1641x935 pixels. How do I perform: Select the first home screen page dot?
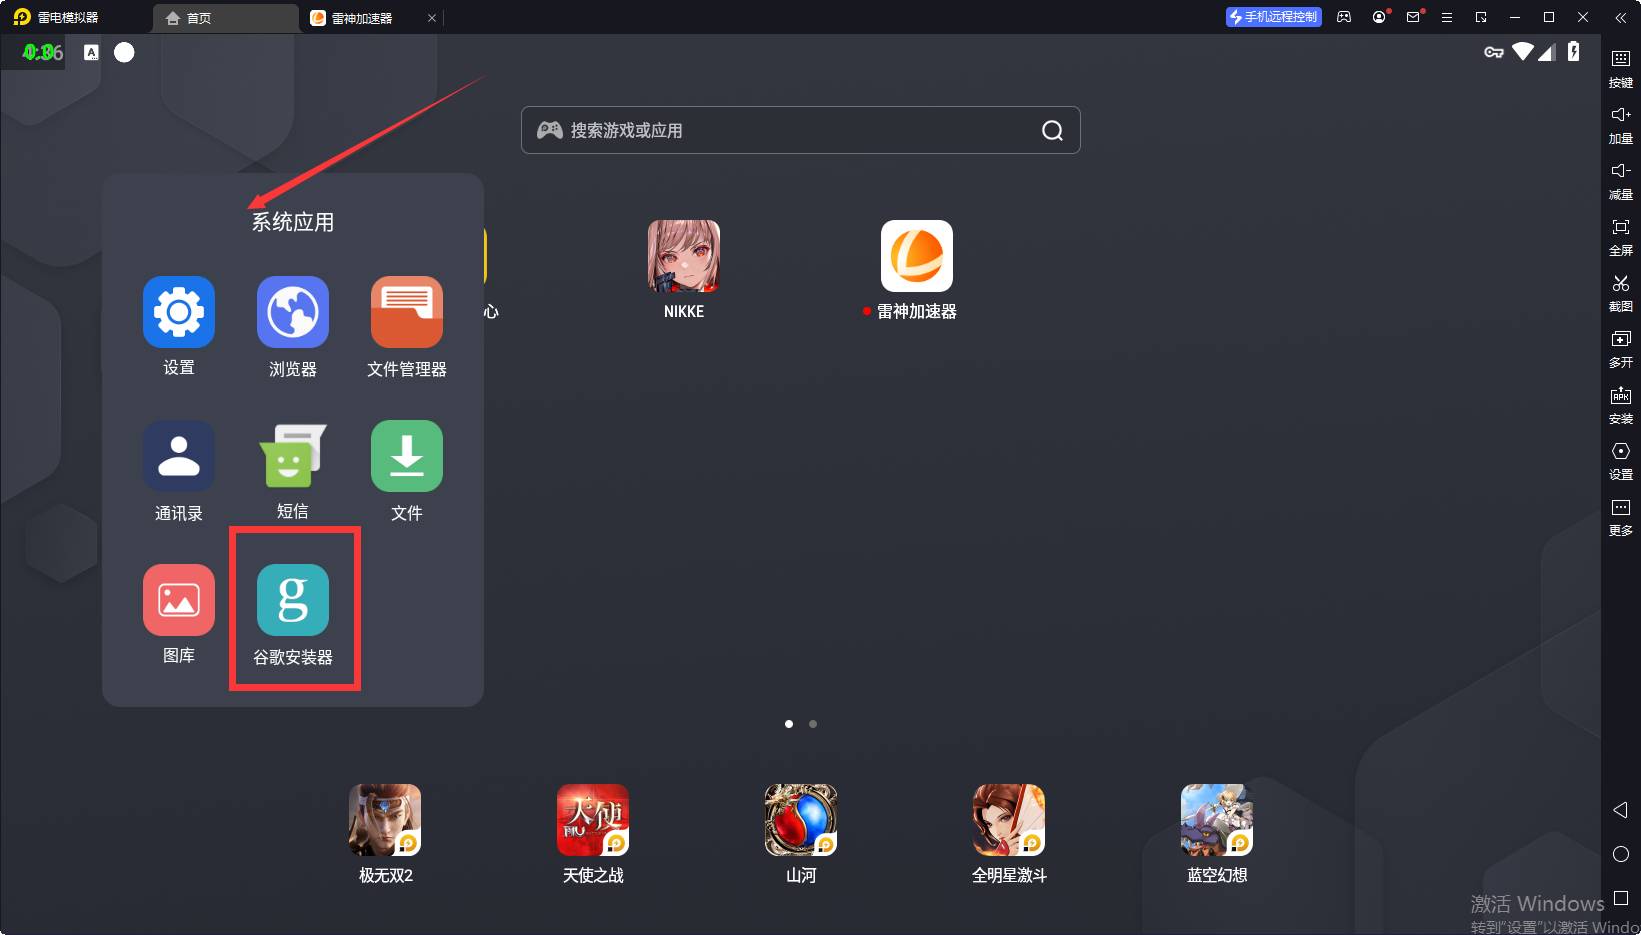point(789,724)
